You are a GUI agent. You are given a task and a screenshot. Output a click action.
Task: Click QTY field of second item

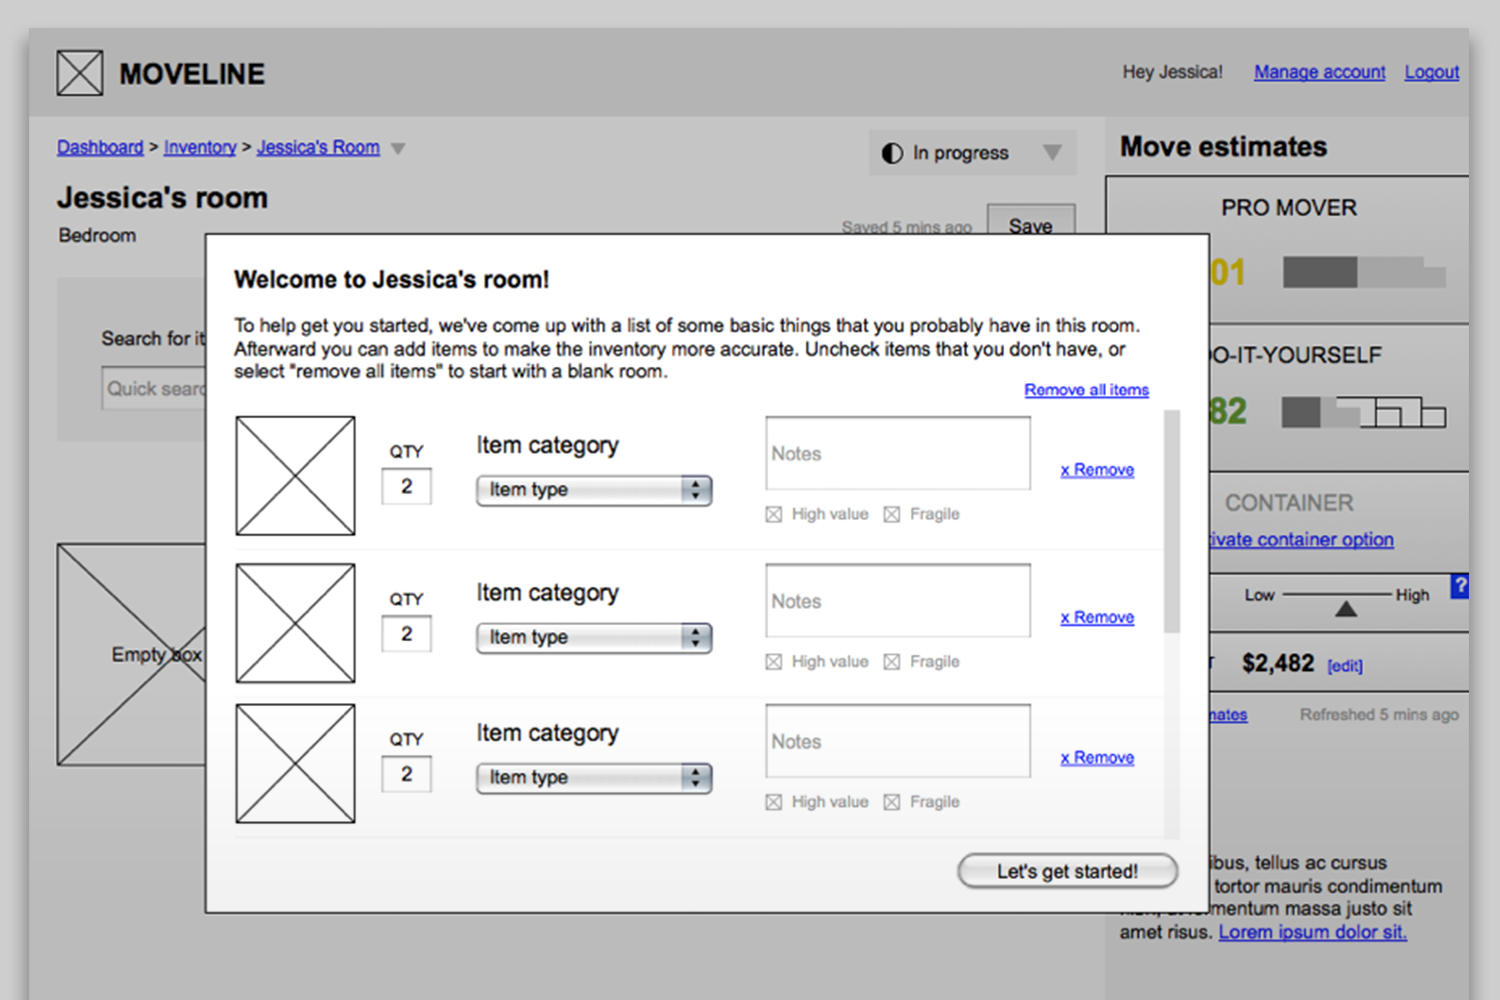pos(407,634)
